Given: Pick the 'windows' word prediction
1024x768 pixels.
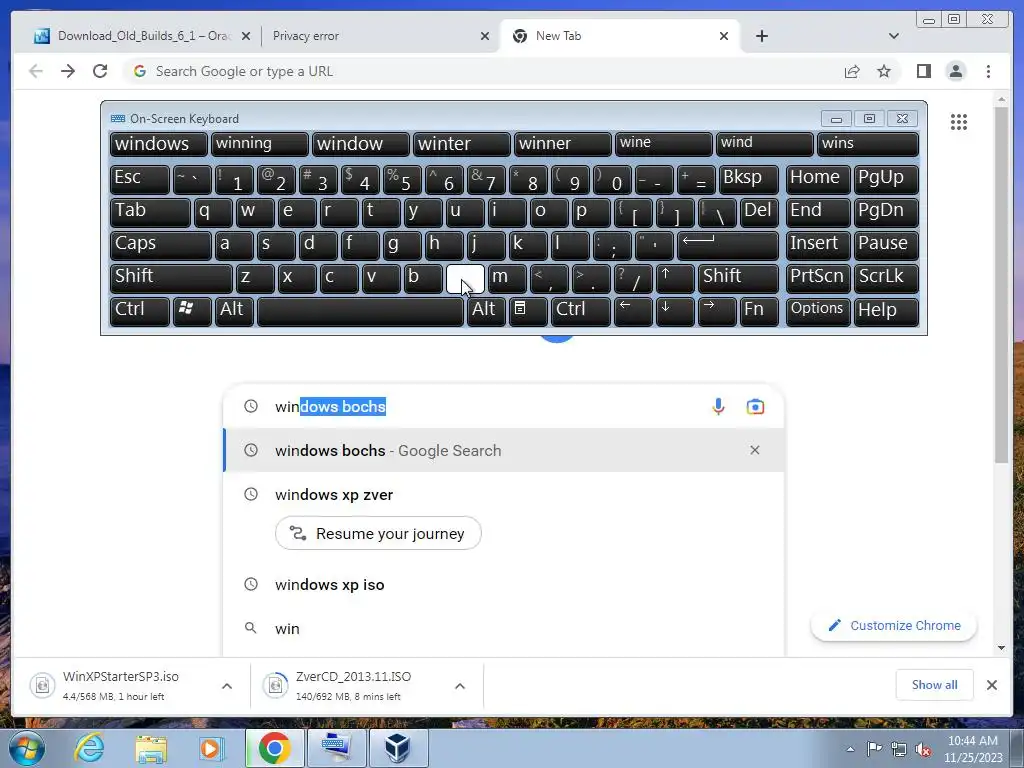Looking at the screenshot, I should pyautogui.click(x=159, y=144).
